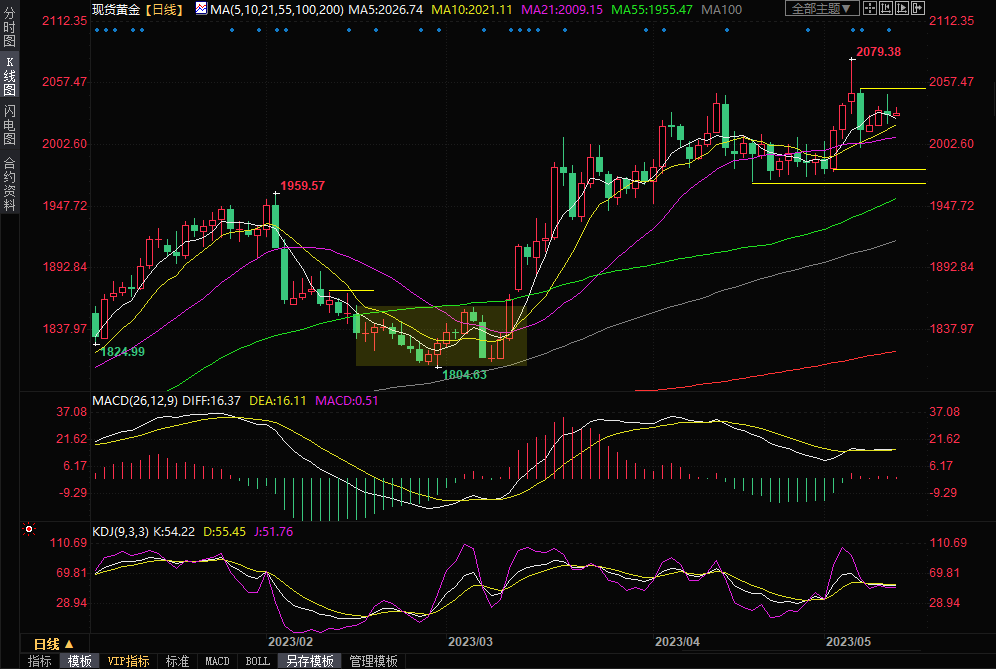Image resolution: width=996 pixels, height=669 pixels.
Task: Switch to the 模板 bottom tab
Action: point(79,661)
